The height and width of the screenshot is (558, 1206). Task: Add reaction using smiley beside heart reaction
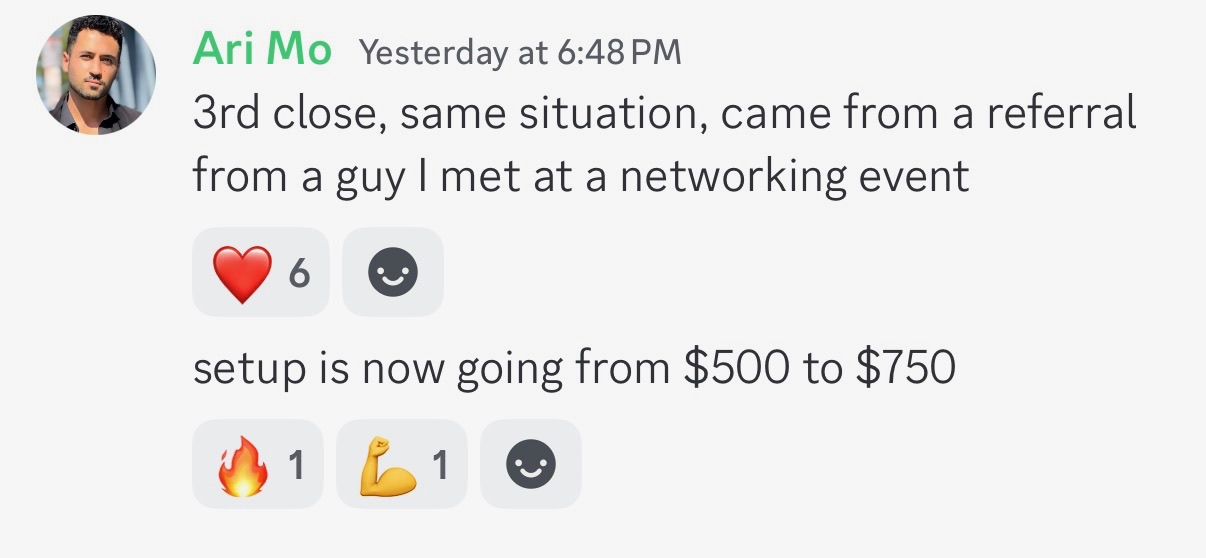[393, 272]
